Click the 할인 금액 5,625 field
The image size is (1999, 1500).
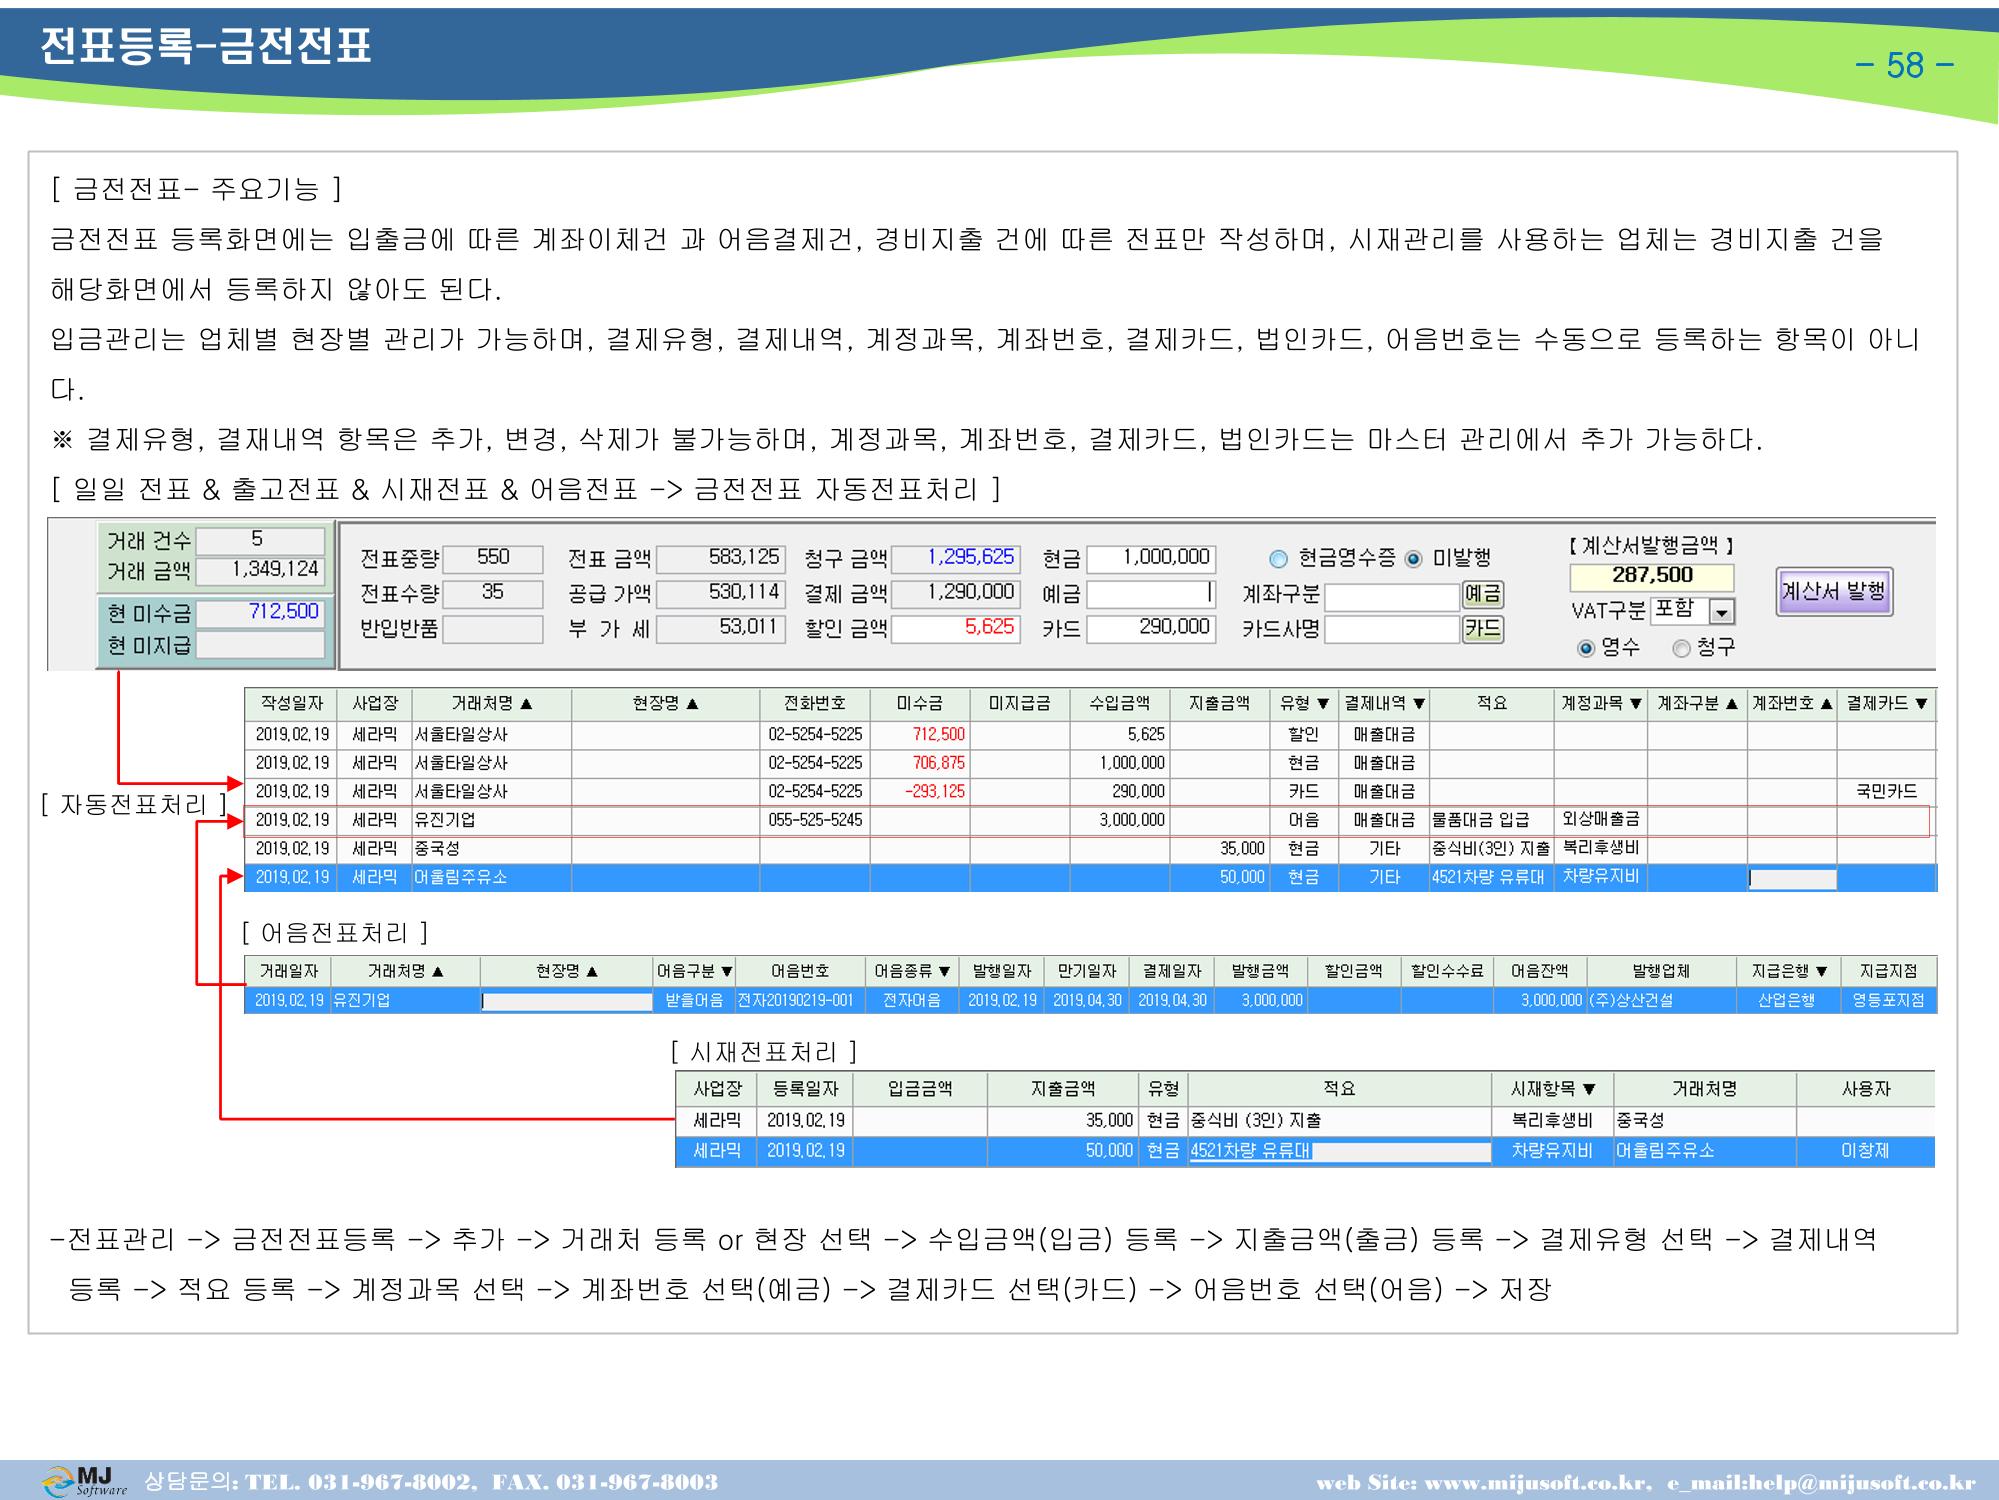pyautogui.click(x=955, y=628)
